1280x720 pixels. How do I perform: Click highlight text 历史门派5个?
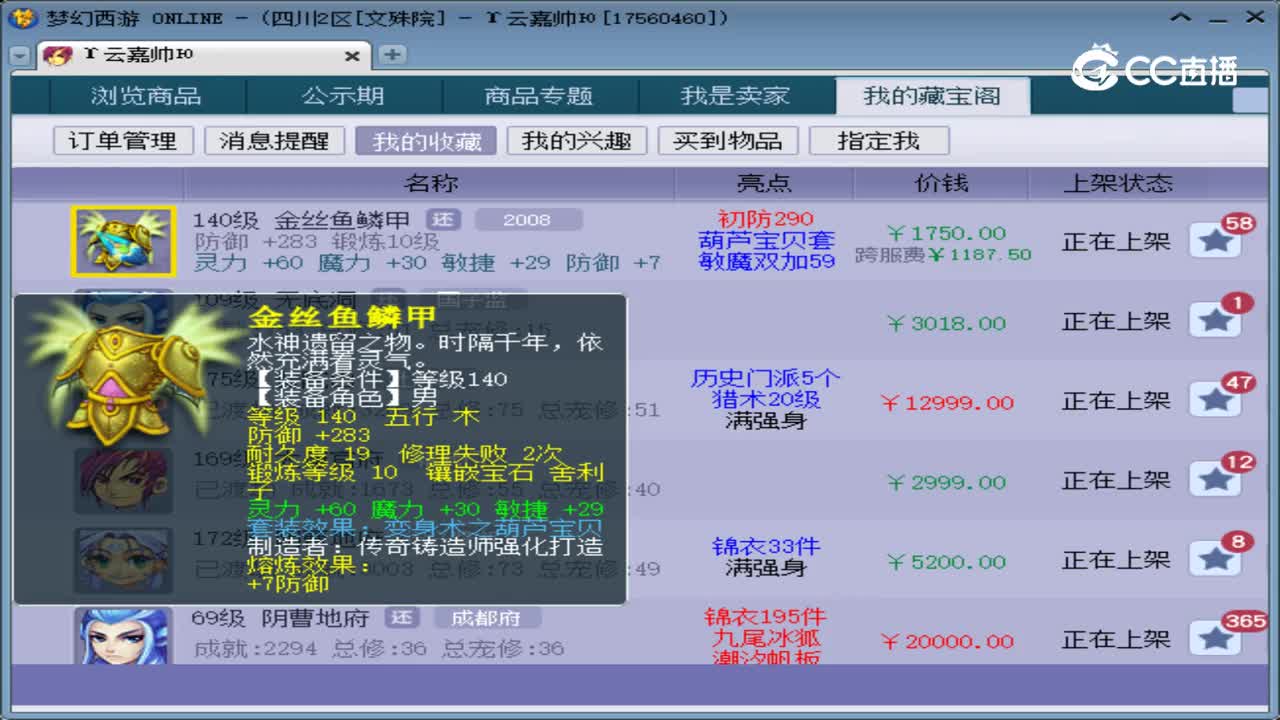pyautogui.click(x=766, y=379)
